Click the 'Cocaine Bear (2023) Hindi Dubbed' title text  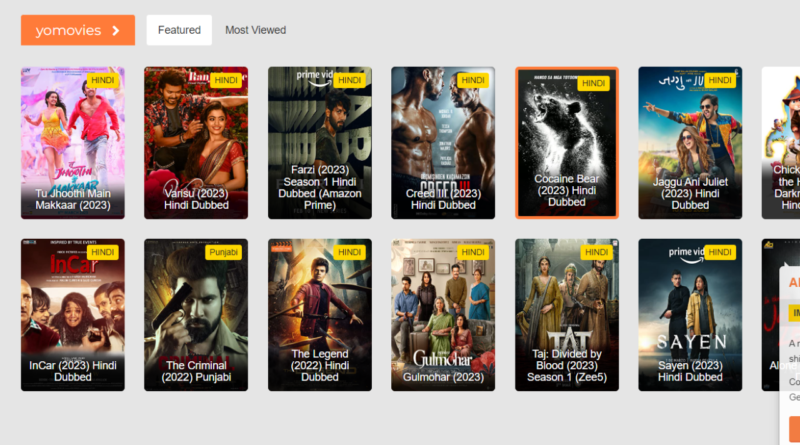click(x=567, y=190)
